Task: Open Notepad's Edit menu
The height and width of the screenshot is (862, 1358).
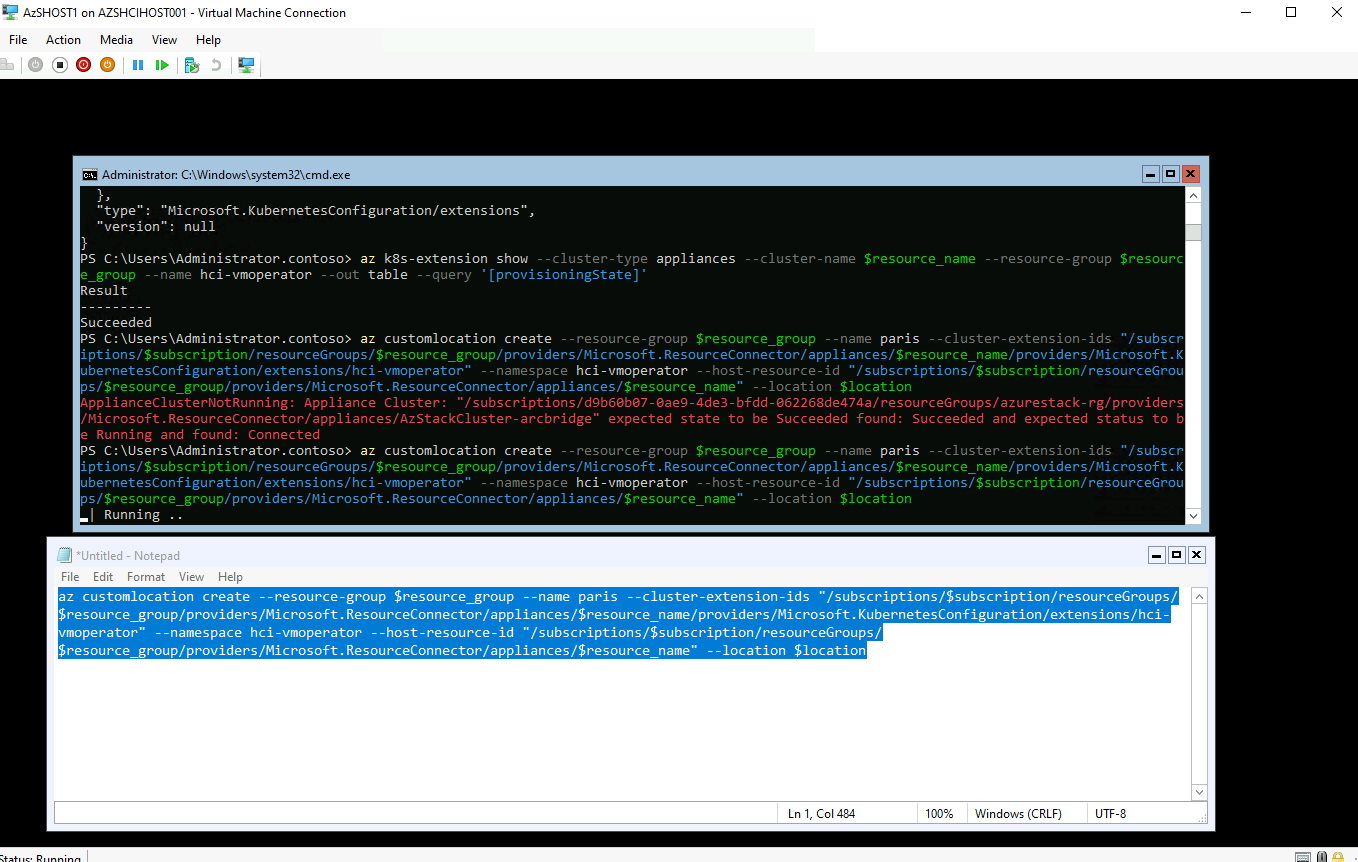Action: coord(103,577)
